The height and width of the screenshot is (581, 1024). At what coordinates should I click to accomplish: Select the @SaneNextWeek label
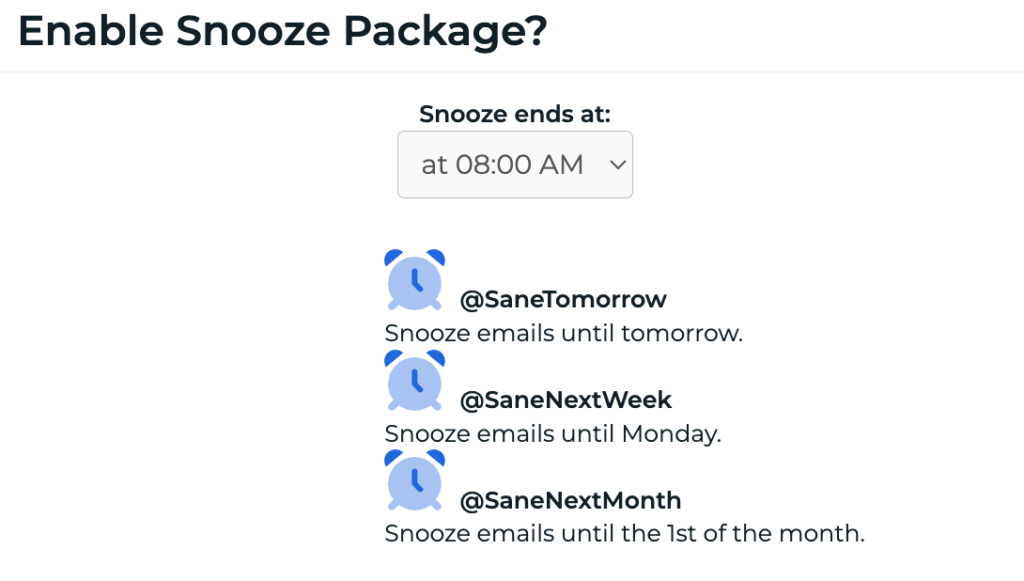click(566, 400)
